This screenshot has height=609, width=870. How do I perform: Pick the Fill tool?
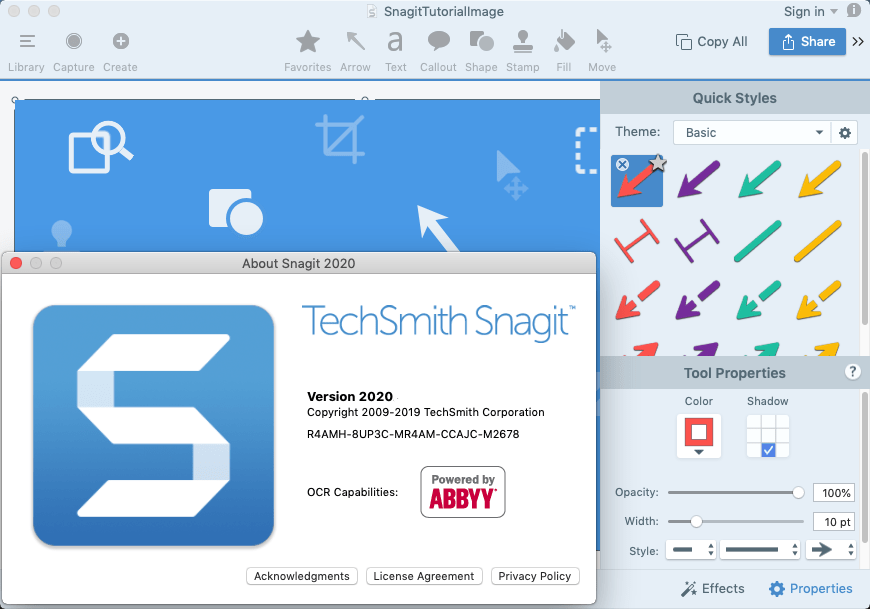click(x=564, y=50)
